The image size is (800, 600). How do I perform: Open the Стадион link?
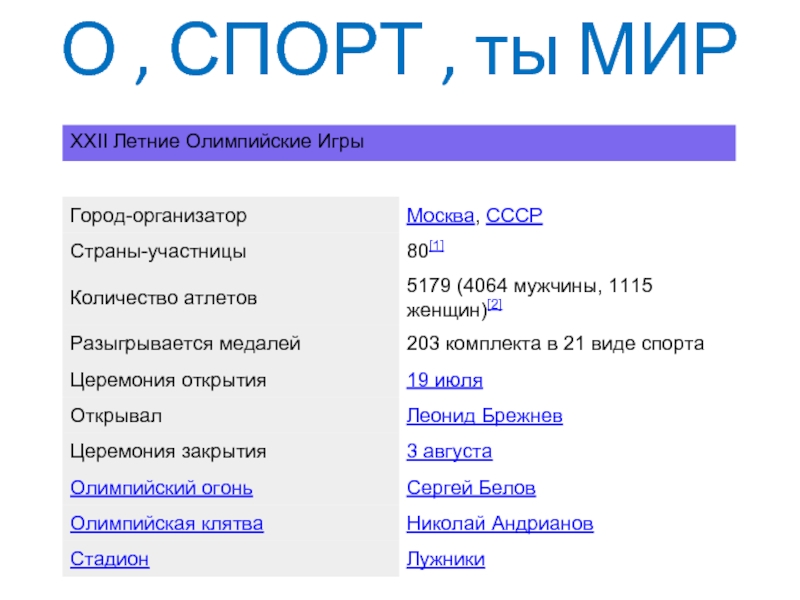(x=110, y=559)
